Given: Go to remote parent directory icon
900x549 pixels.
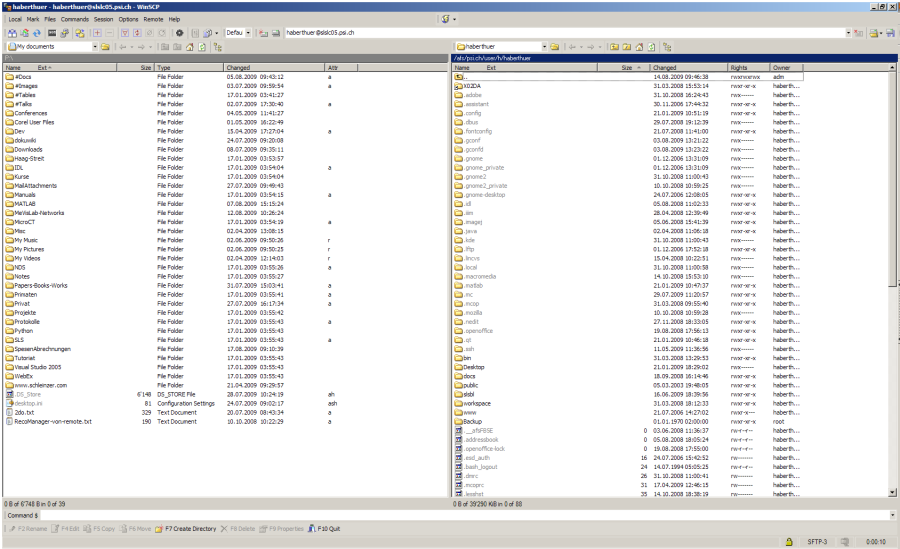Looking at the screenshot, I should pyautogui.click(x=614, y=47).
